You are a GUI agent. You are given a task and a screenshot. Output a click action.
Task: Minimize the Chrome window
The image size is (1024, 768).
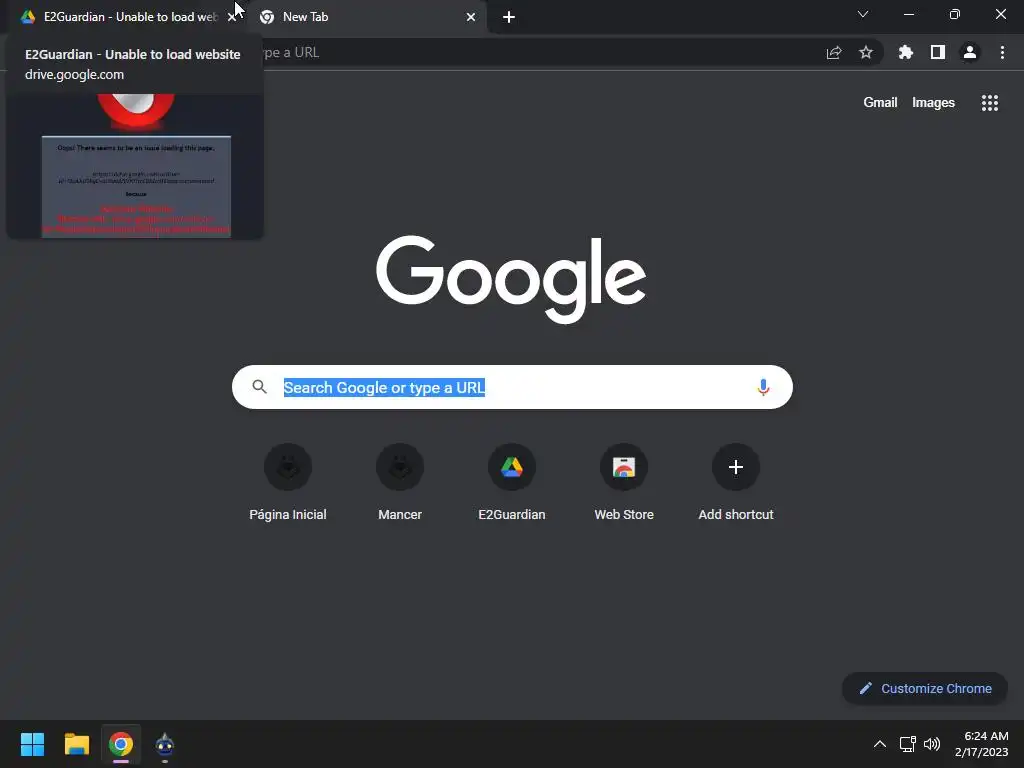[909, 14]
